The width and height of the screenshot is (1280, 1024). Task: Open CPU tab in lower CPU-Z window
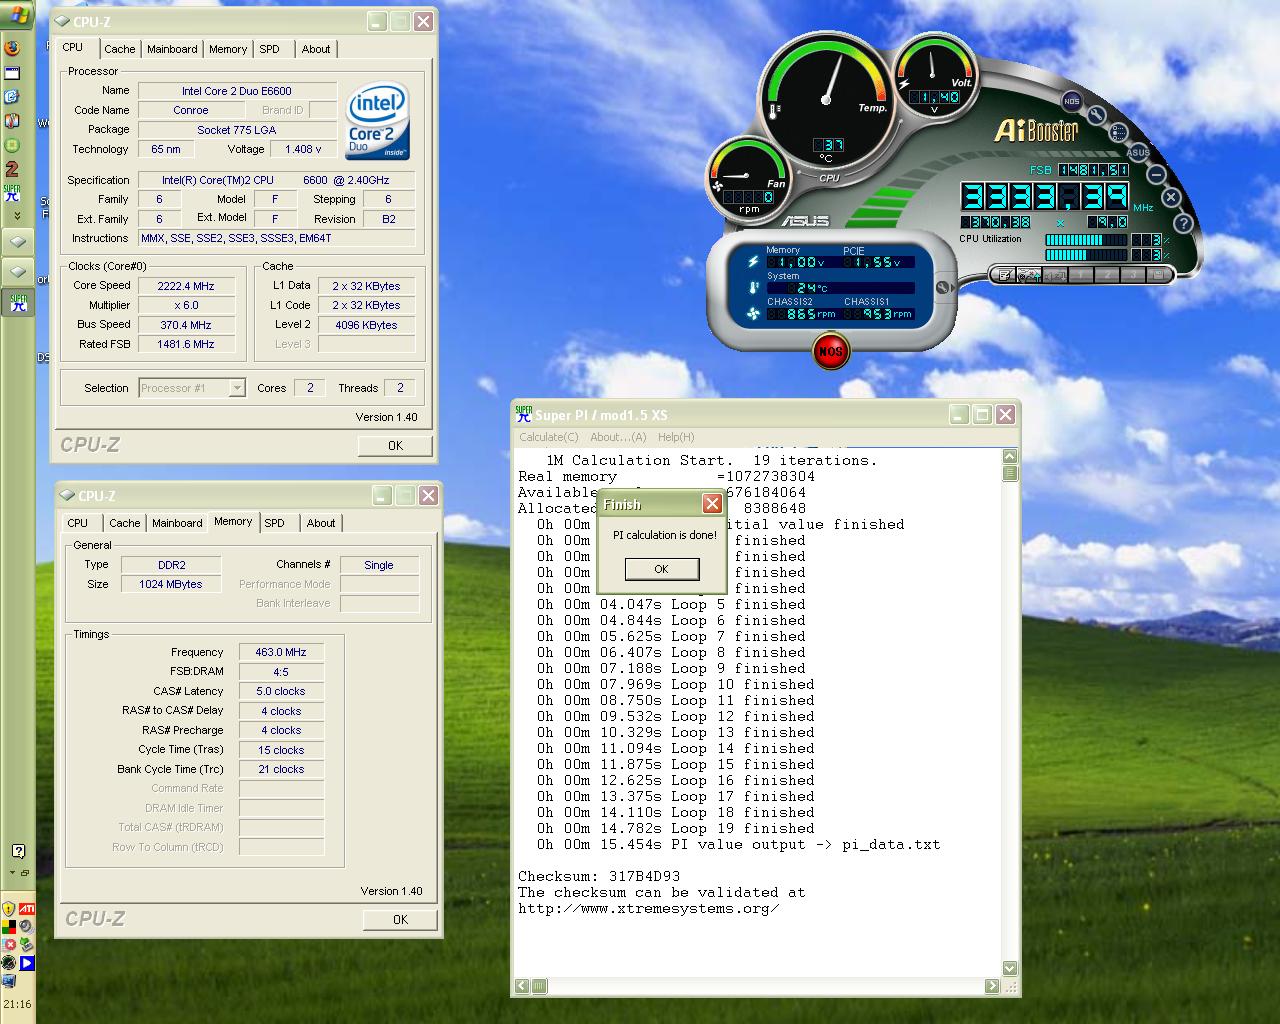(77, 523)
